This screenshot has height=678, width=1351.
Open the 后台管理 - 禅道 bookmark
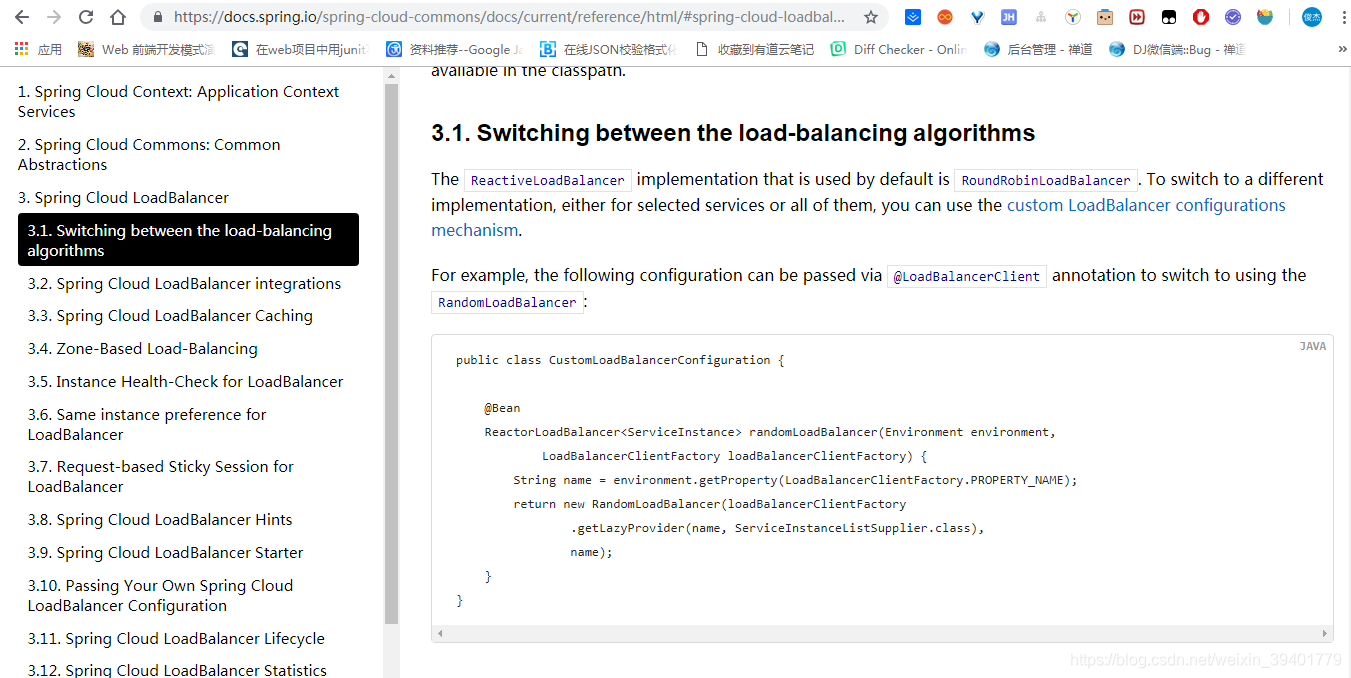[1038, 49]
